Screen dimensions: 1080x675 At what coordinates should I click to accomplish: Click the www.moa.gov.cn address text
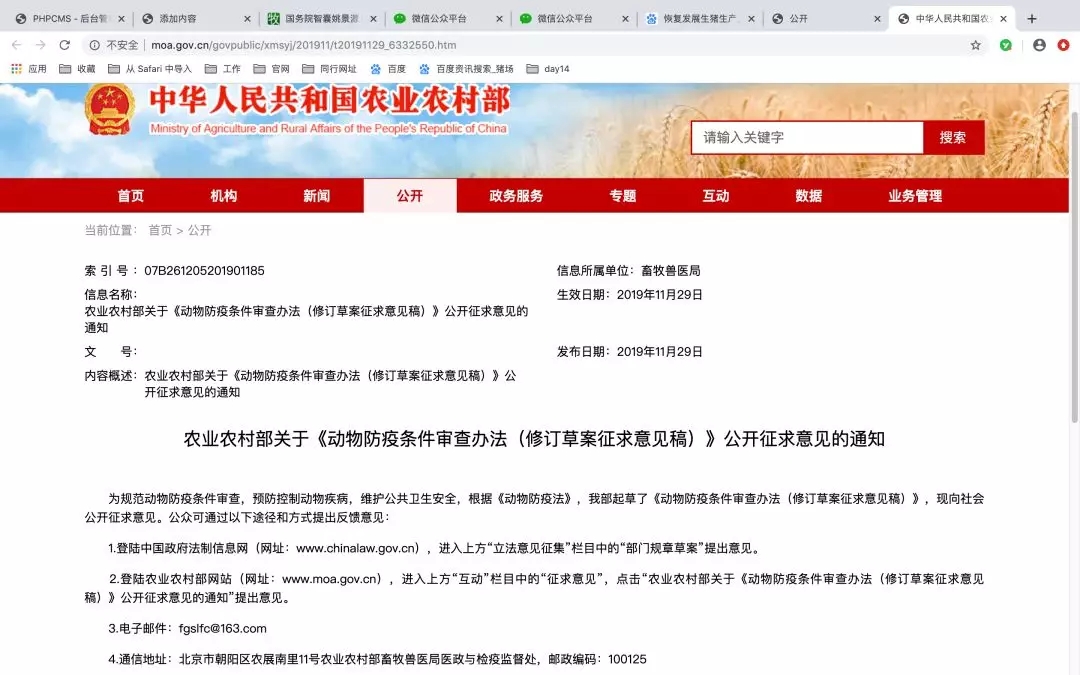pyautogui.click(x=331, y=579)
